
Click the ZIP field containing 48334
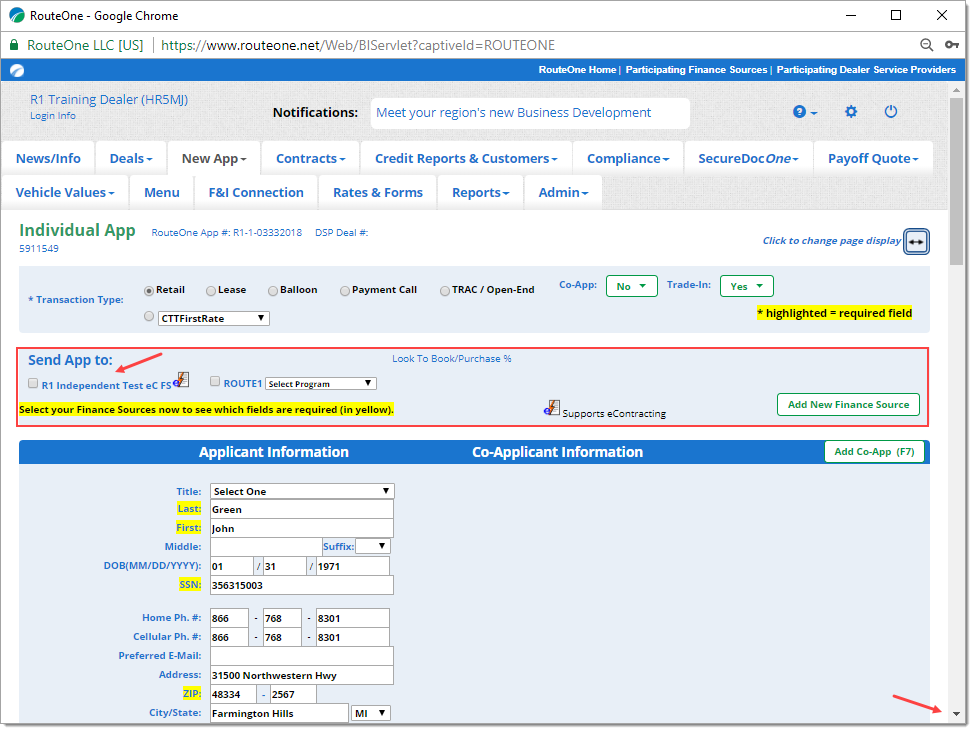233,694
